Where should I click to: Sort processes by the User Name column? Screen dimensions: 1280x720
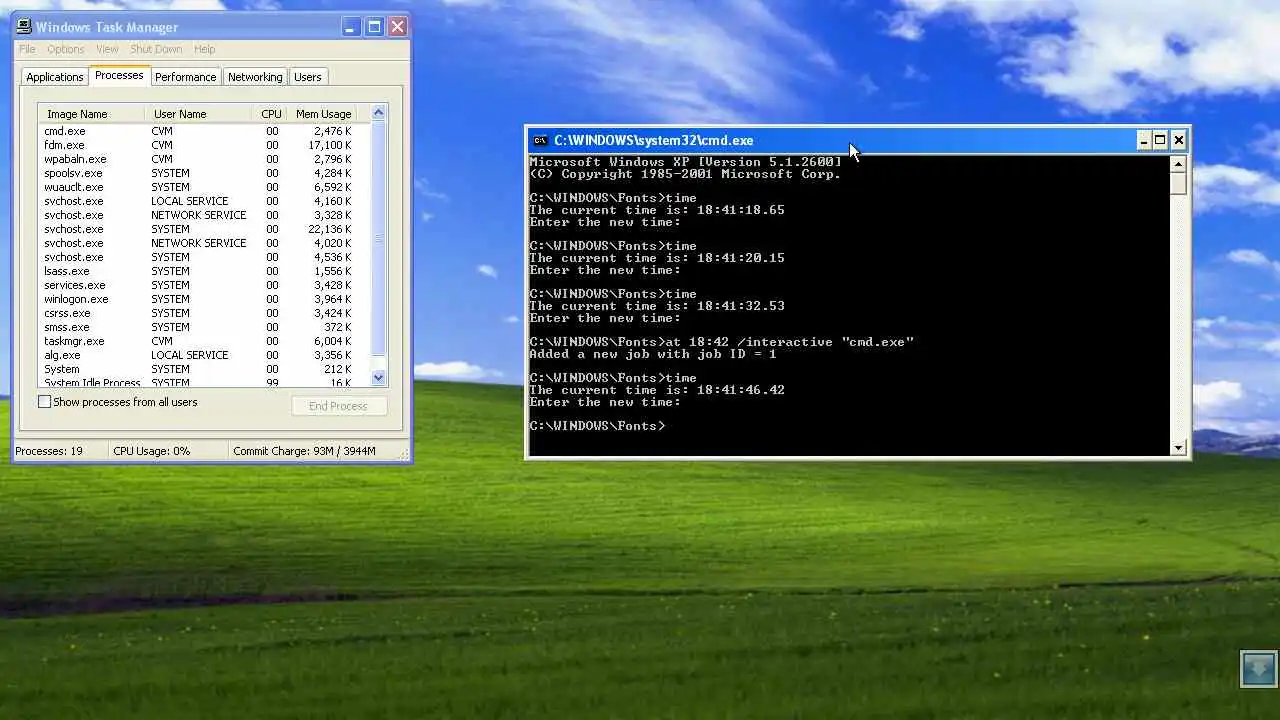tap(198, 114)
